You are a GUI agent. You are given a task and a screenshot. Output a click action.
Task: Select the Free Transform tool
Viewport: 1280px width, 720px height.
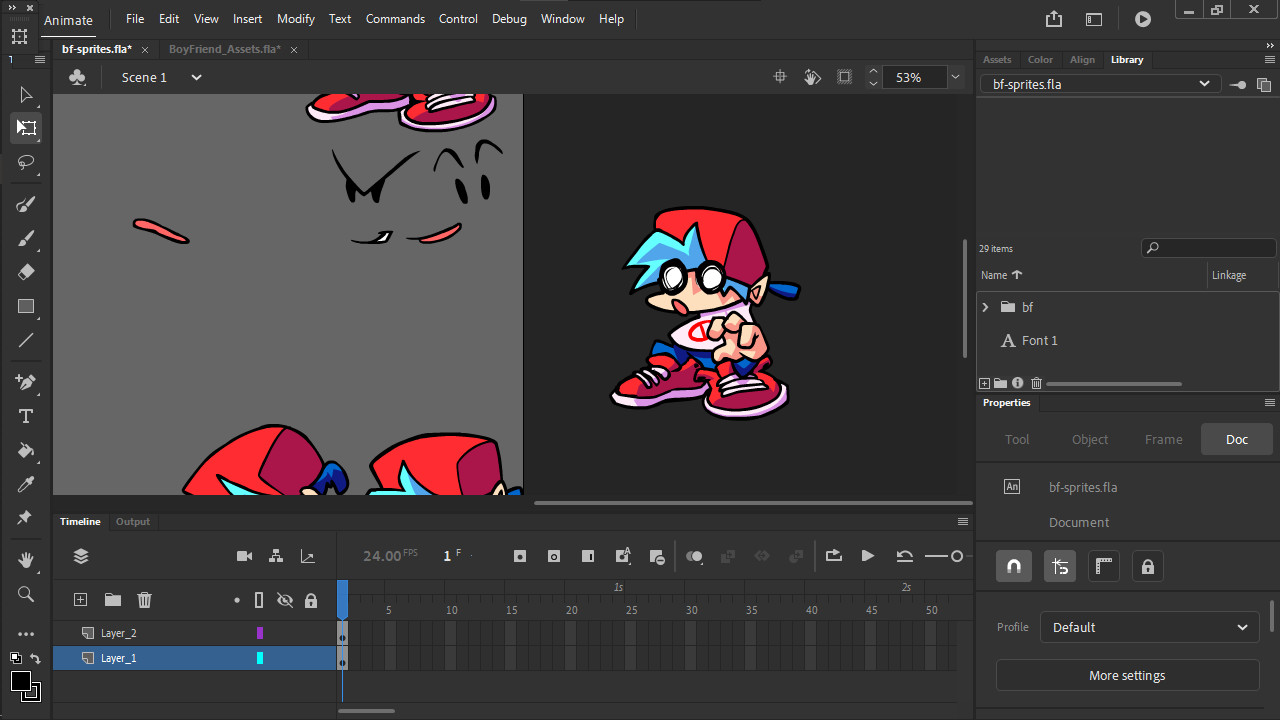click(26, 128)
